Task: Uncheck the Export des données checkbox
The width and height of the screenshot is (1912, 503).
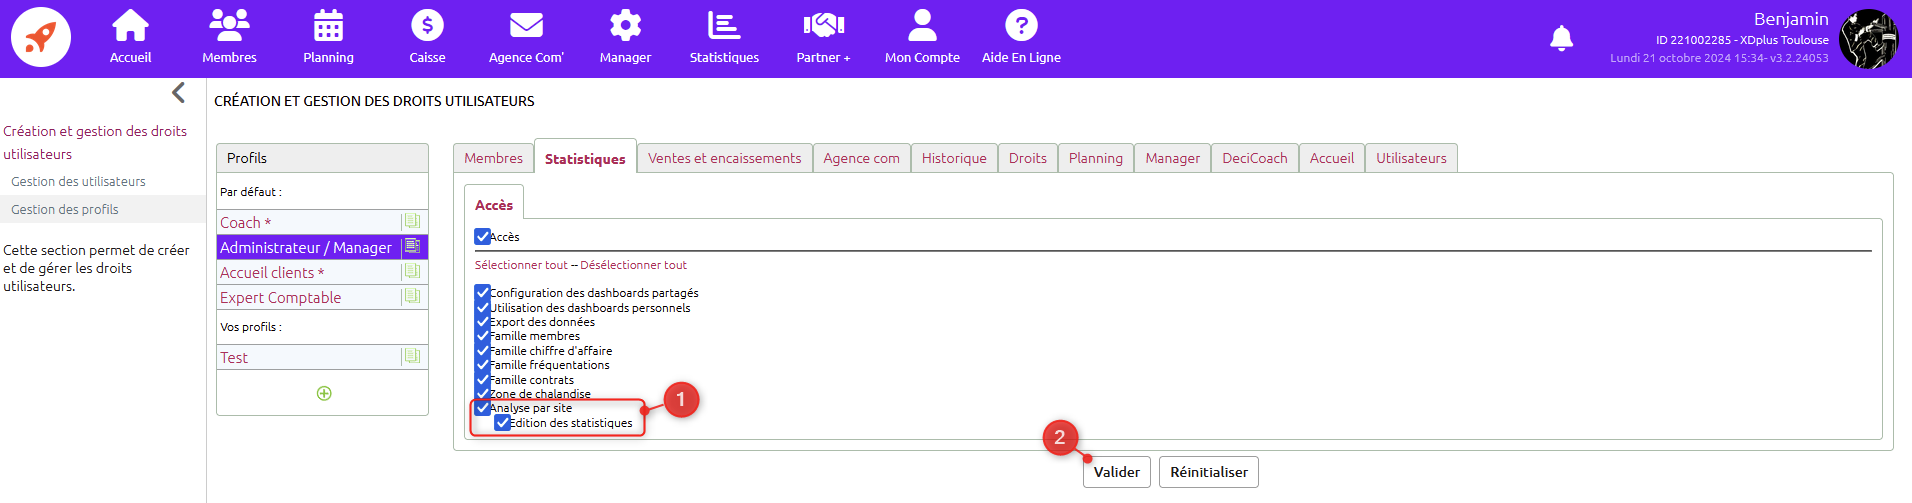Action: [x=483, y=322]
